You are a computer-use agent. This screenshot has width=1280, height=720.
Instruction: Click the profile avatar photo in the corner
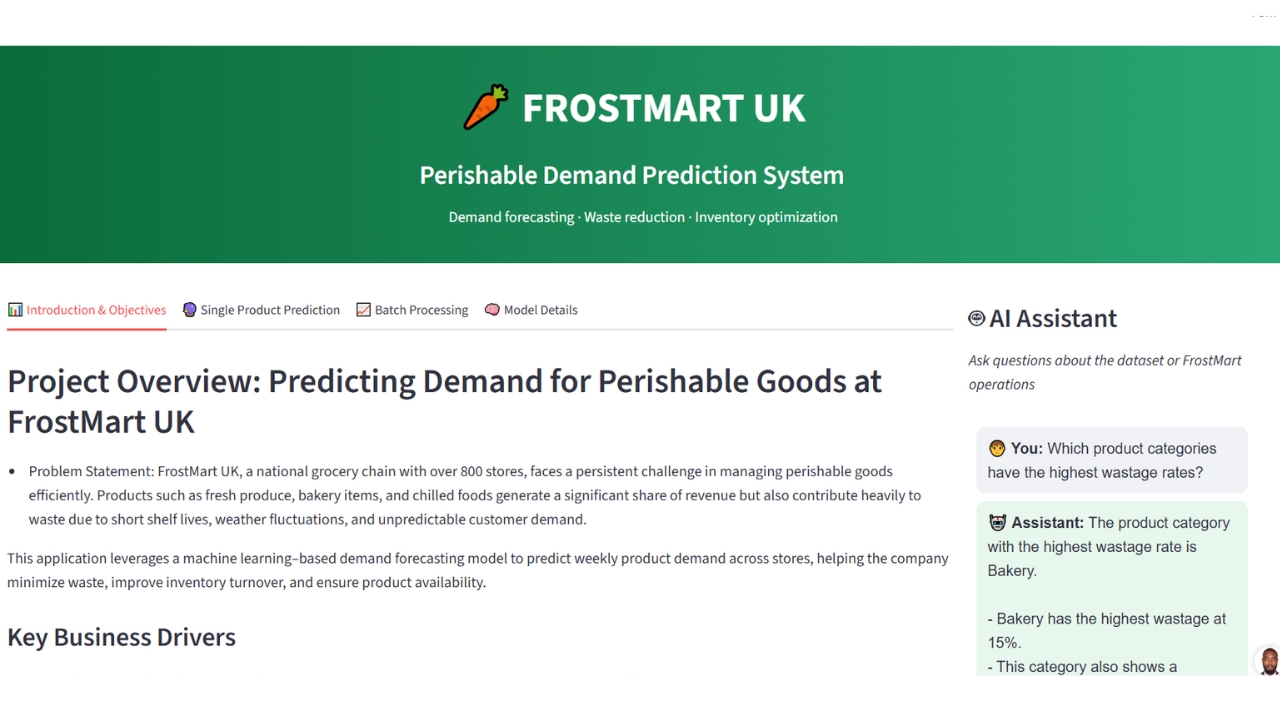click(x=1268, y=662)
